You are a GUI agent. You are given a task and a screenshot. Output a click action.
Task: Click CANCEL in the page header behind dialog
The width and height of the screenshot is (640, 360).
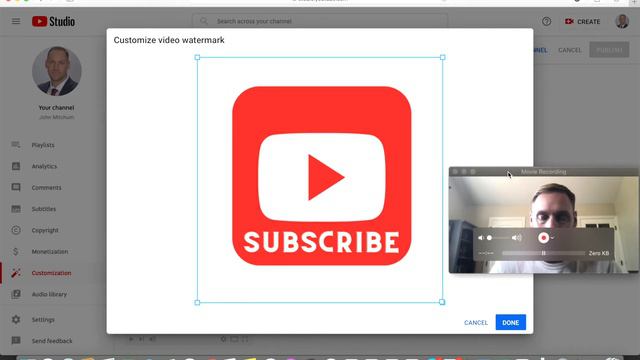pos(570,50)
